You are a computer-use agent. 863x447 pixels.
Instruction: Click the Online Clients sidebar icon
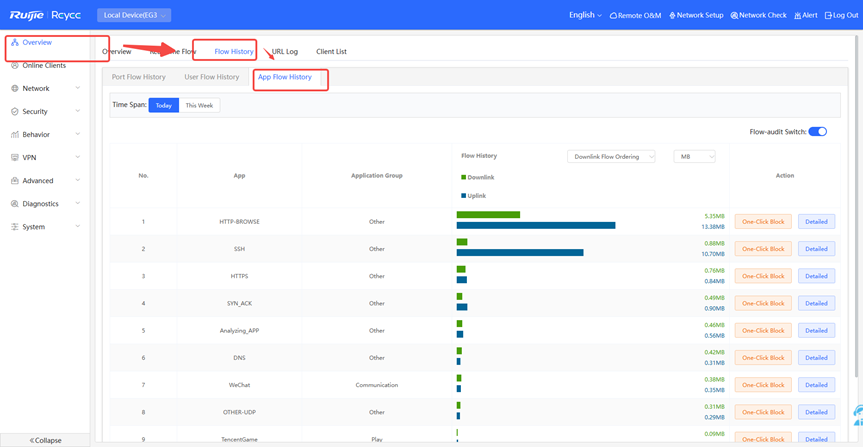15,66
